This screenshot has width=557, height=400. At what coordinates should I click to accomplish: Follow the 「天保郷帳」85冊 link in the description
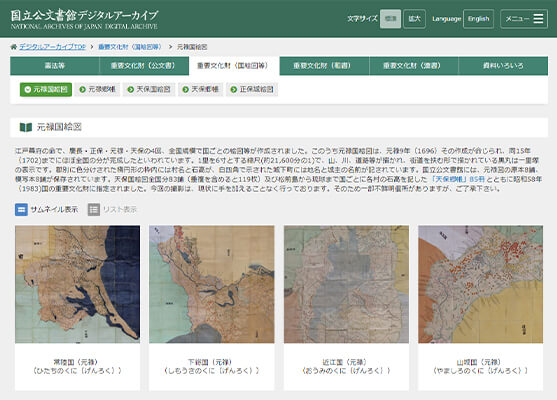(458, 179)
